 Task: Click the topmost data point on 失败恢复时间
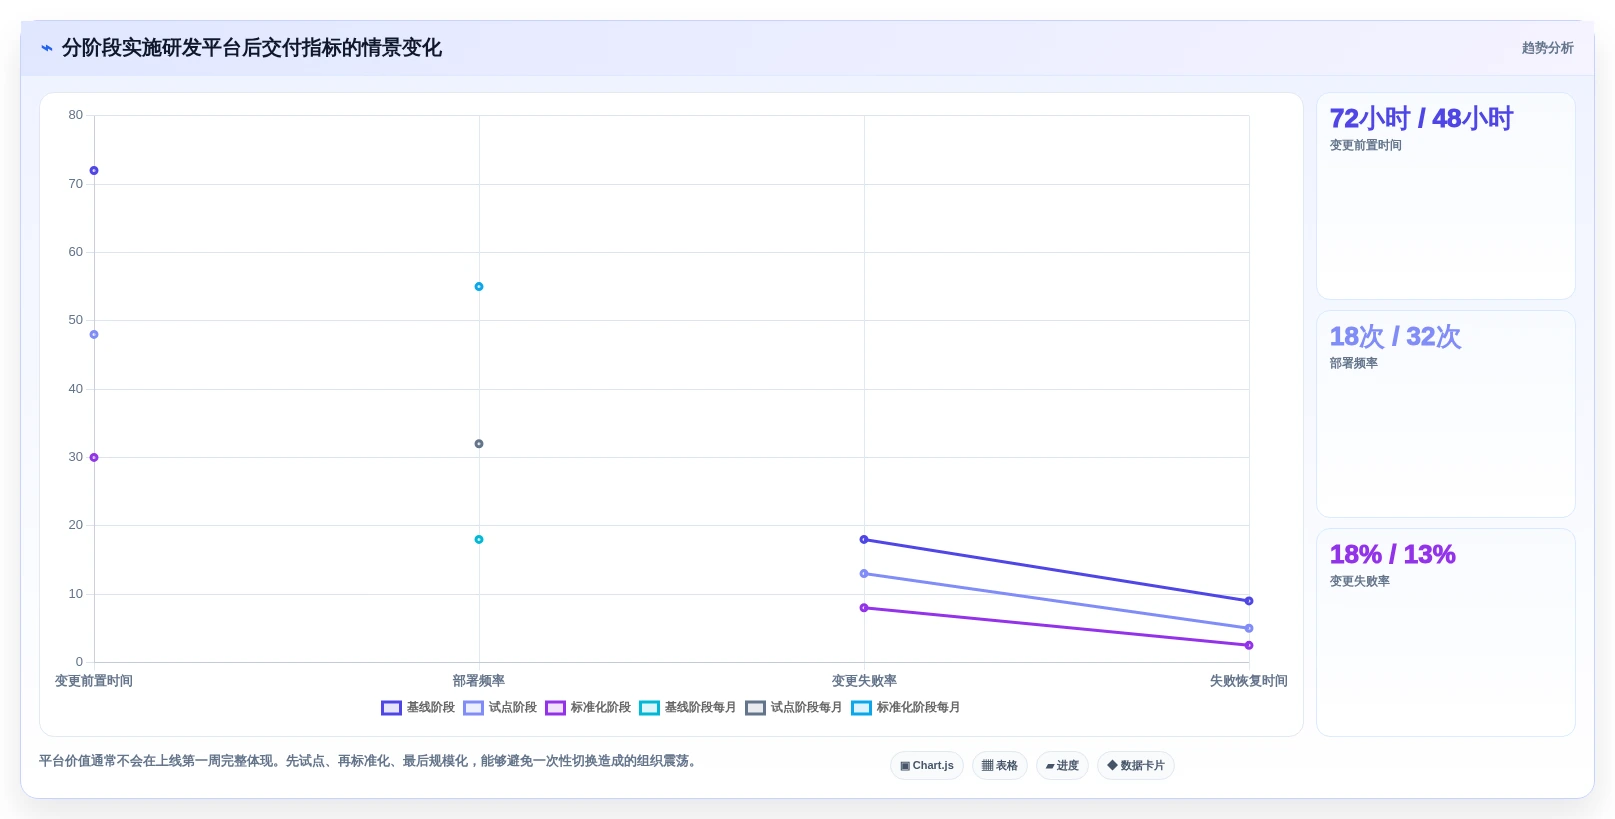point(1249,601)
